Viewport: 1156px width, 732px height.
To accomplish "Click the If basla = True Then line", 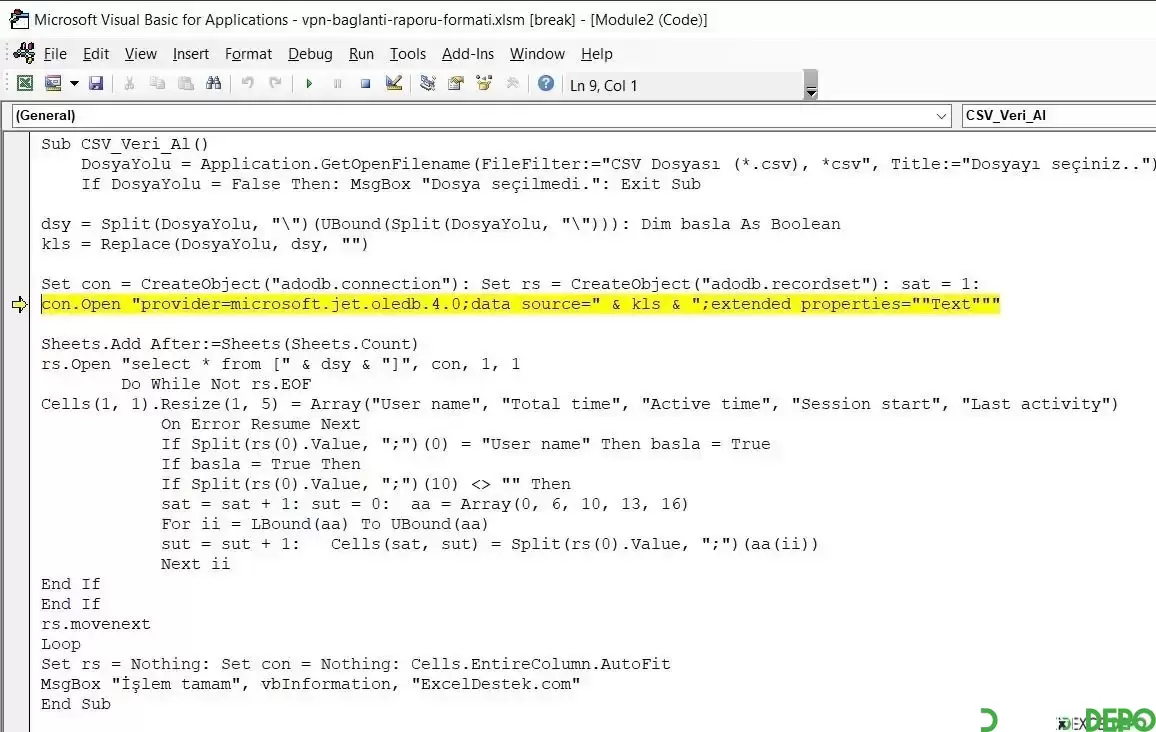I will click(x=261, y=464).
